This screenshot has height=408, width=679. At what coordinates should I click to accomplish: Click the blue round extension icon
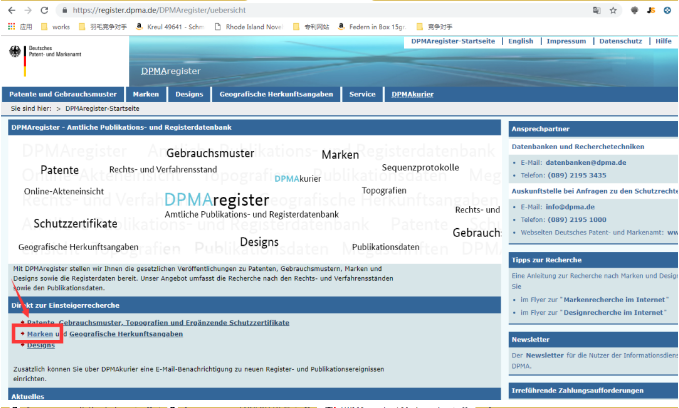667,10
